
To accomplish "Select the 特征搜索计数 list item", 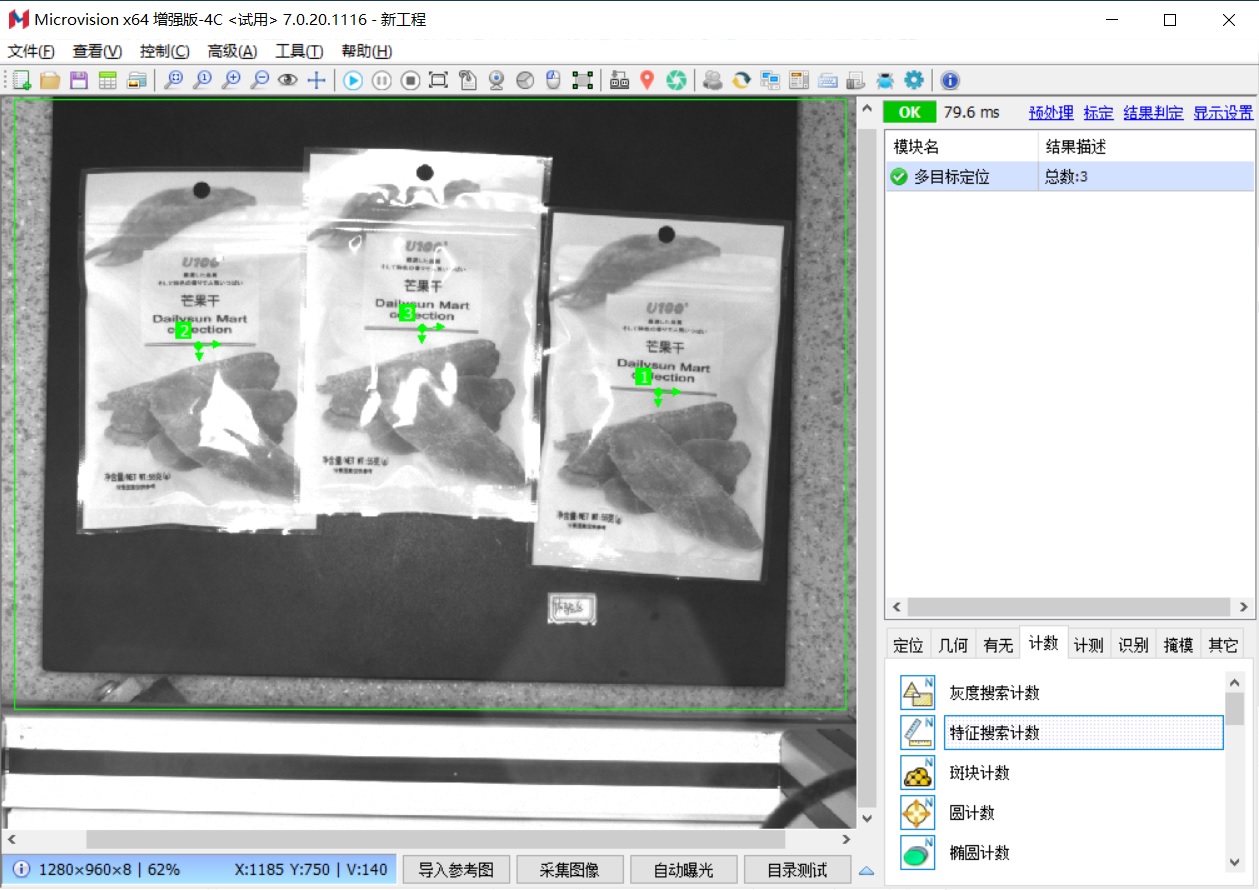I will [x=1084, y=732].
